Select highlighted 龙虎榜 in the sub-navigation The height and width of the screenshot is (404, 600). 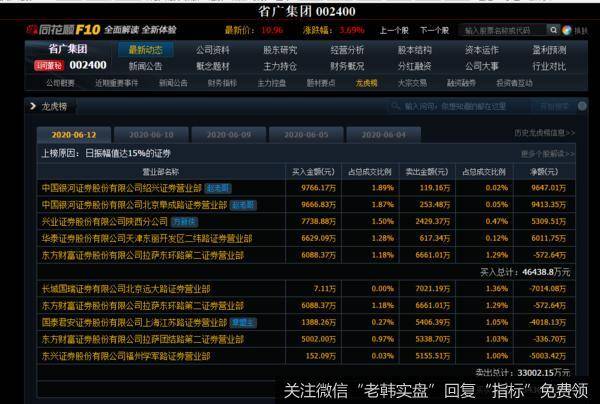[367, 83]
